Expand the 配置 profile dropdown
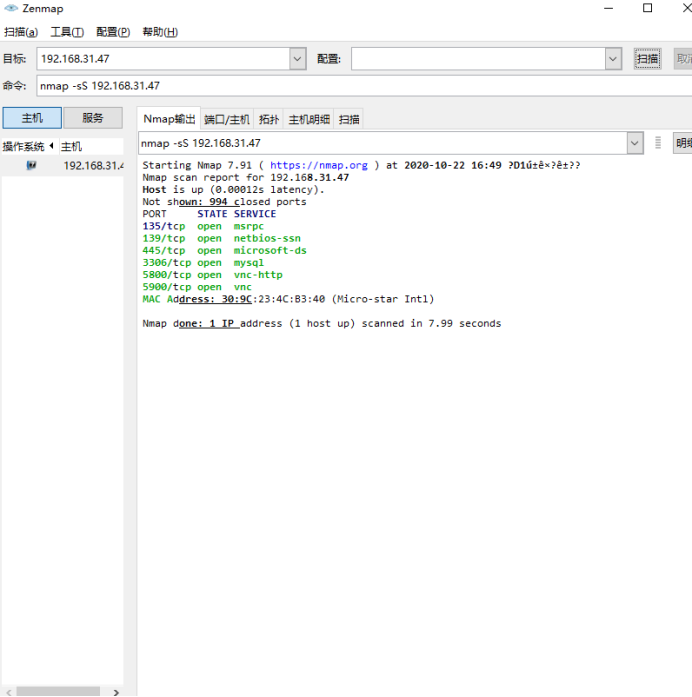Viewport: 692px width, 697px height. tap(613, 59)
